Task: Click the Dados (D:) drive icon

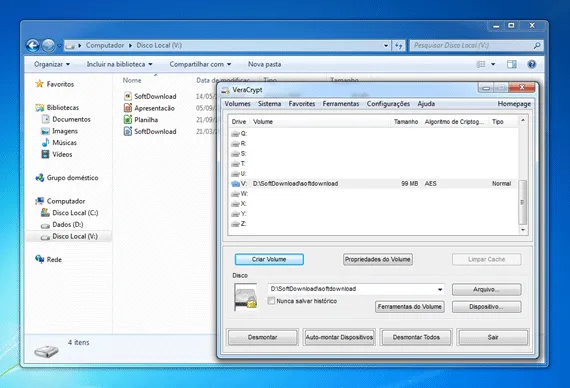Action: coord(45,225)
